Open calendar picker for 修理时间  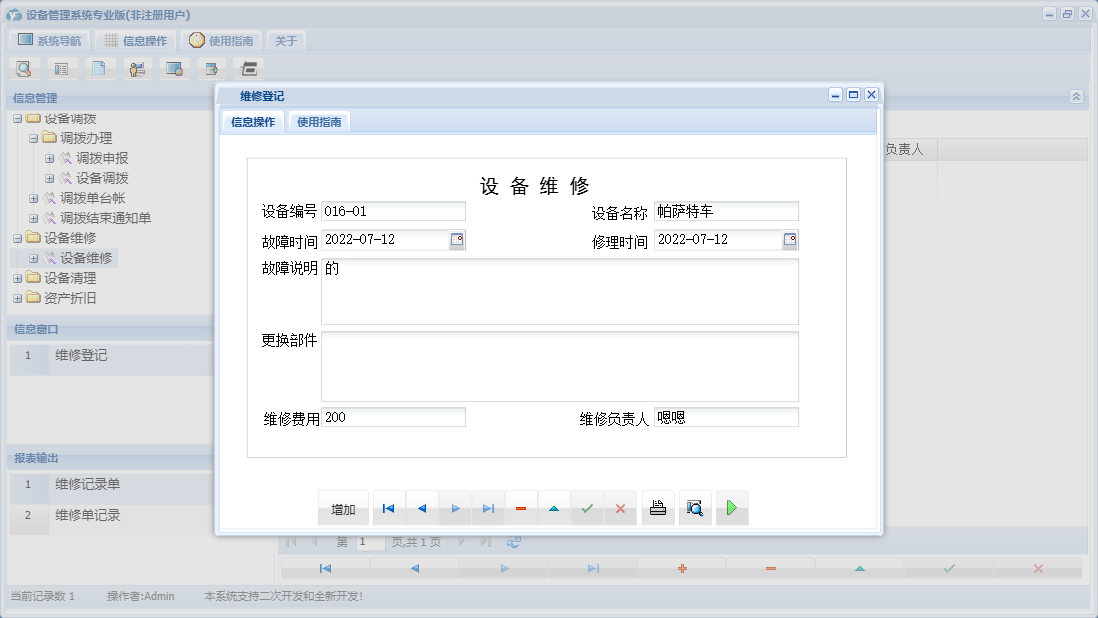tap(790, 239)
